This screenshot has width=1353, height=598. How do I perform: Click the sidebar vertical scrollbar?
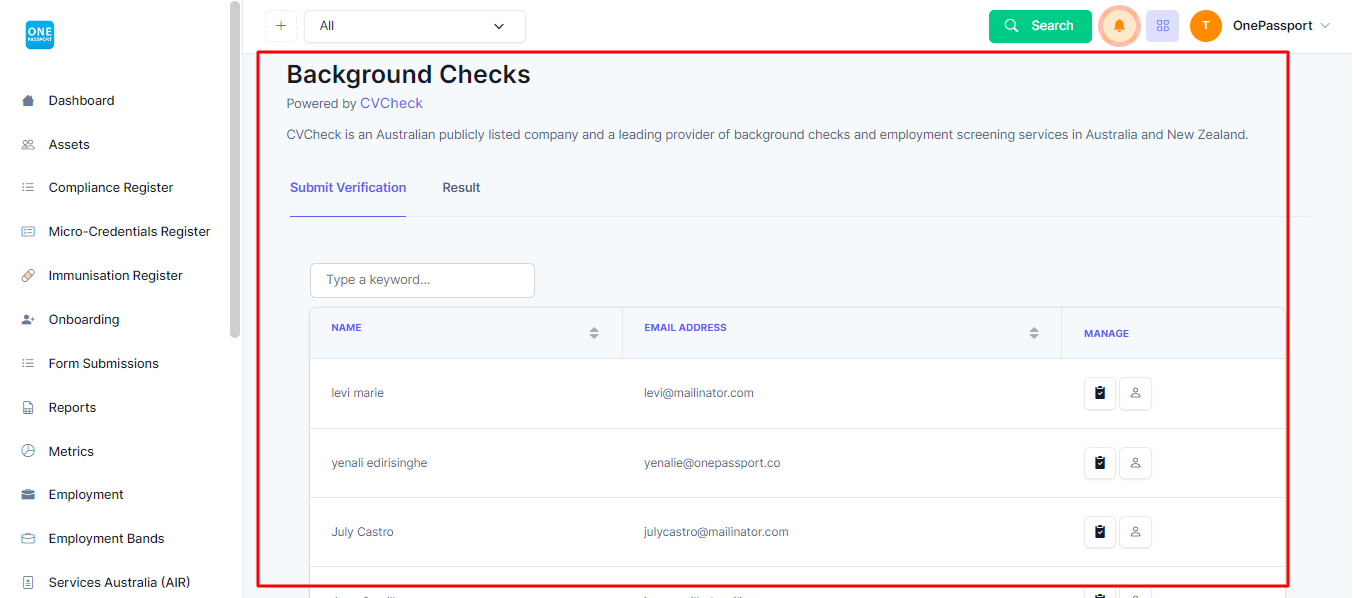pos(235,170)
